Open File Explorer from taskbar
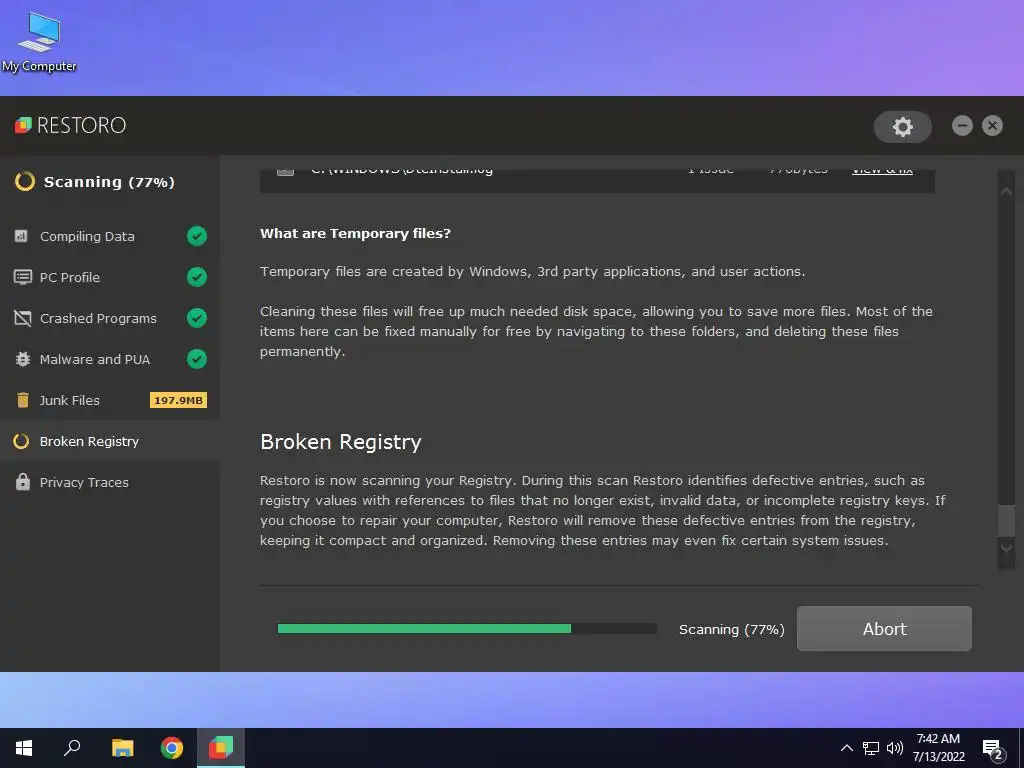This screenshot has width=1024, height=768. [122, 748]
